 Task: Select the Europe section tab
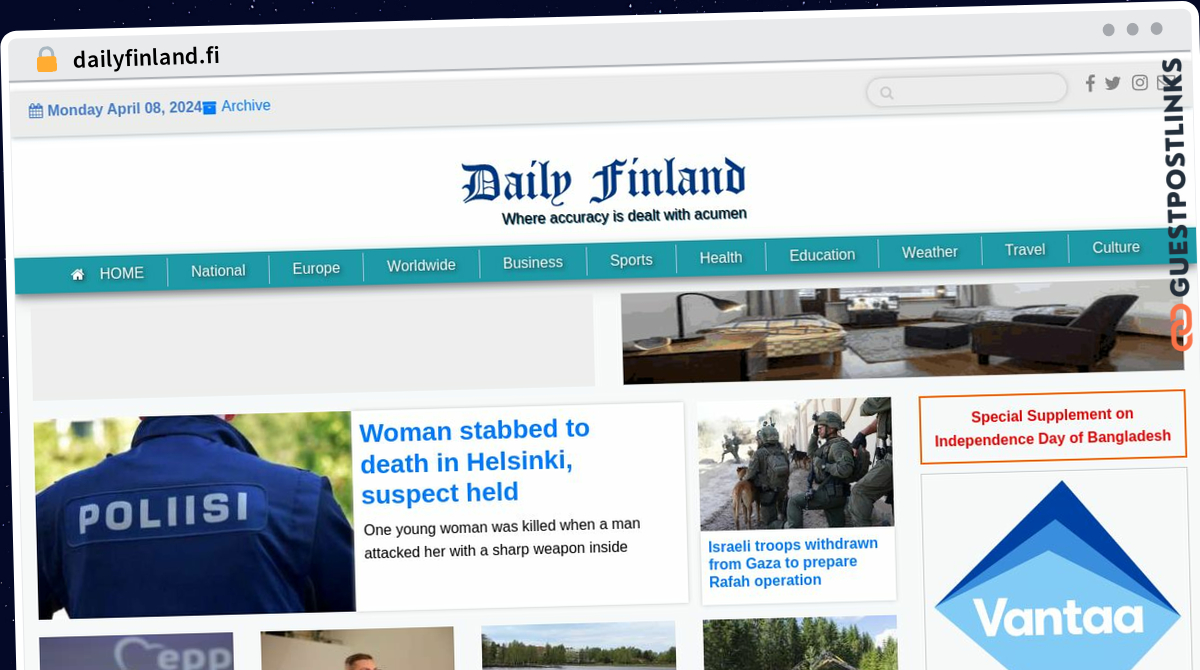pyautogui.click(x=316, y=268)
